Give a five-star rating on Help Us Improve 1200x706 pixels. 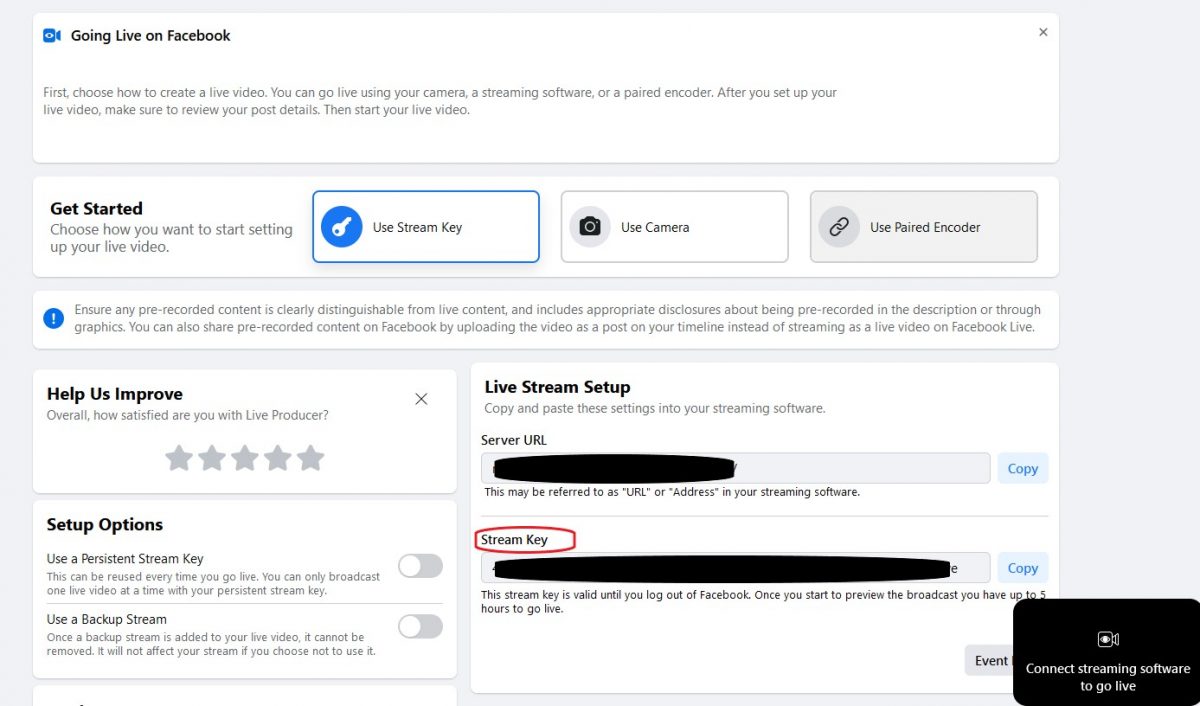click(x=311, y=457)
